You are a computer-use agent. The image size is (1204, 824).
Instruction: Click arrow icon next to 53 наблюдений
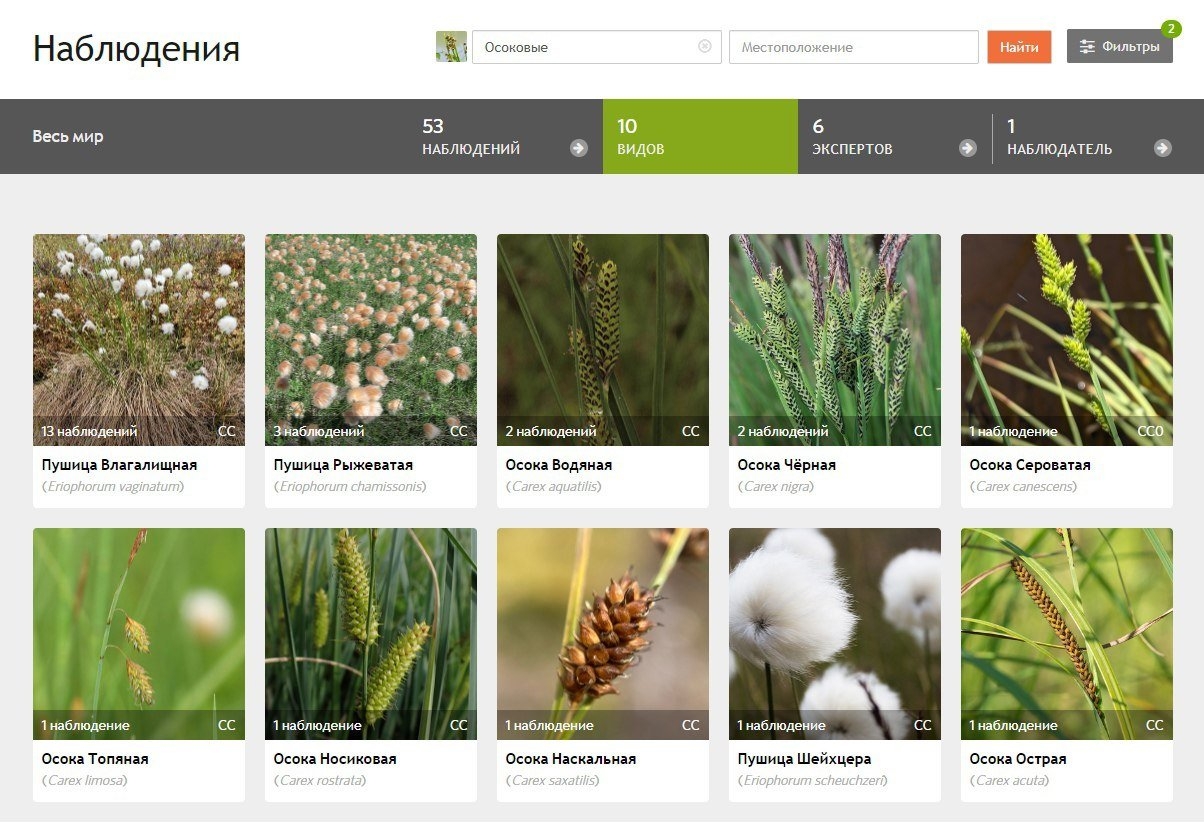[x=579, y=148]
